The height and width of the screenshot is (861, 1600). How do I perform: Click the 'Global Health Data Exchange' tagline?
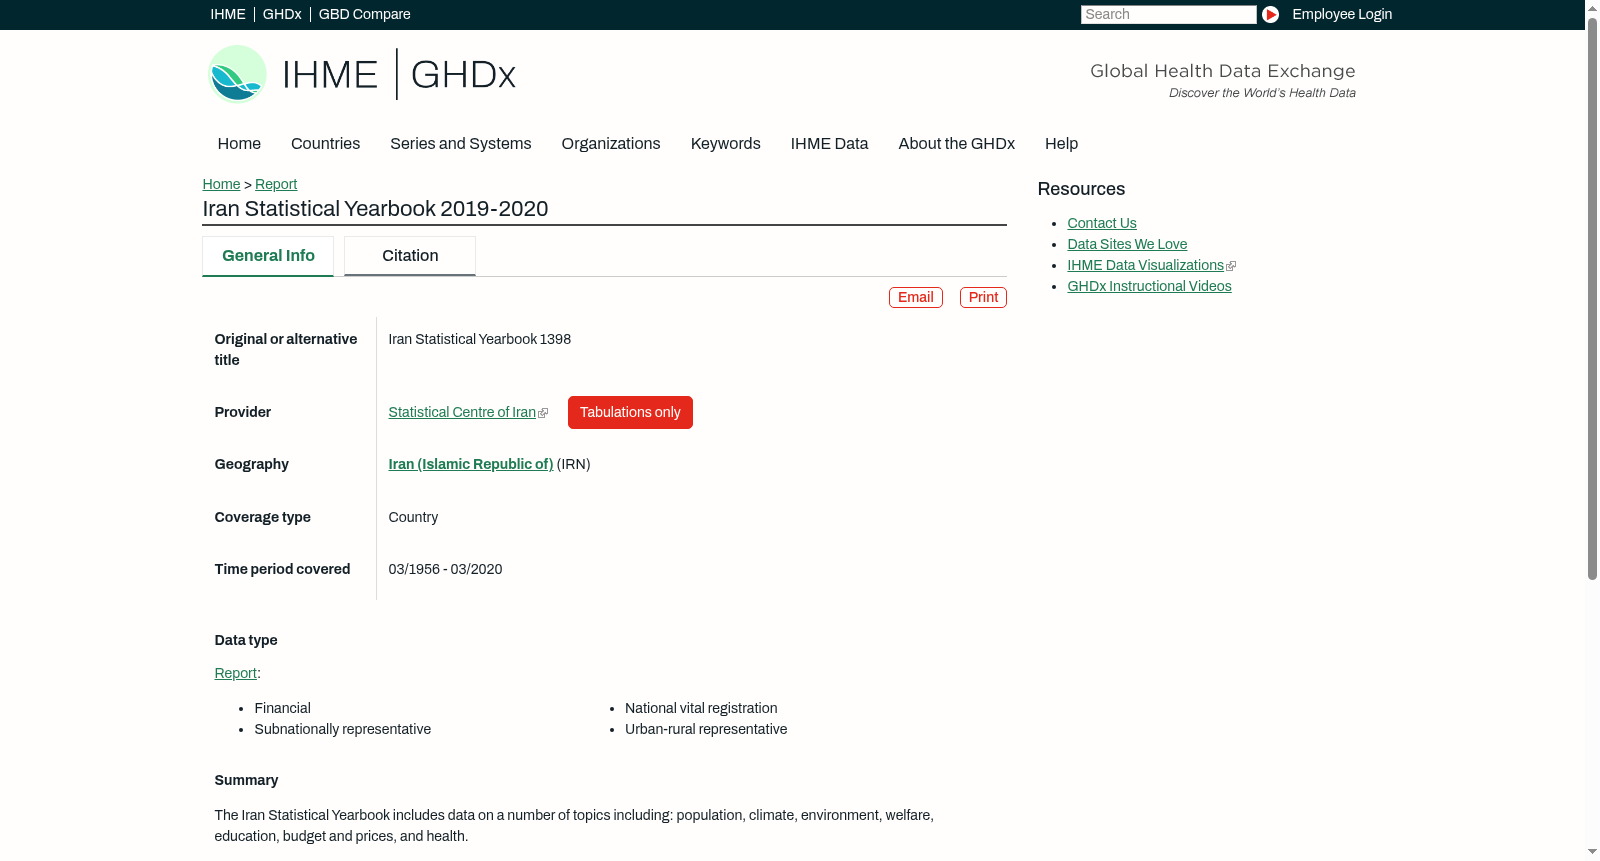pyautogui.click(x=1222, y=71)
